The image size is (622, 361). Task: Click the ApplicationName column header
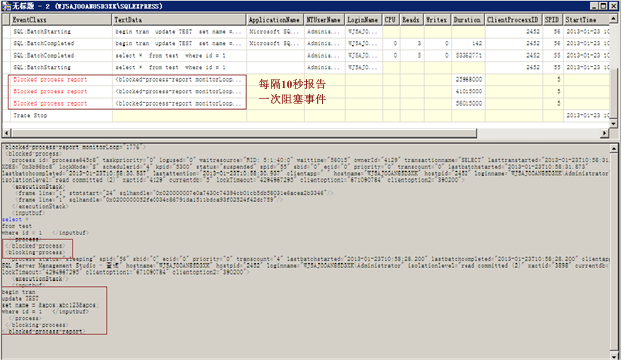(x=275, y=19)
